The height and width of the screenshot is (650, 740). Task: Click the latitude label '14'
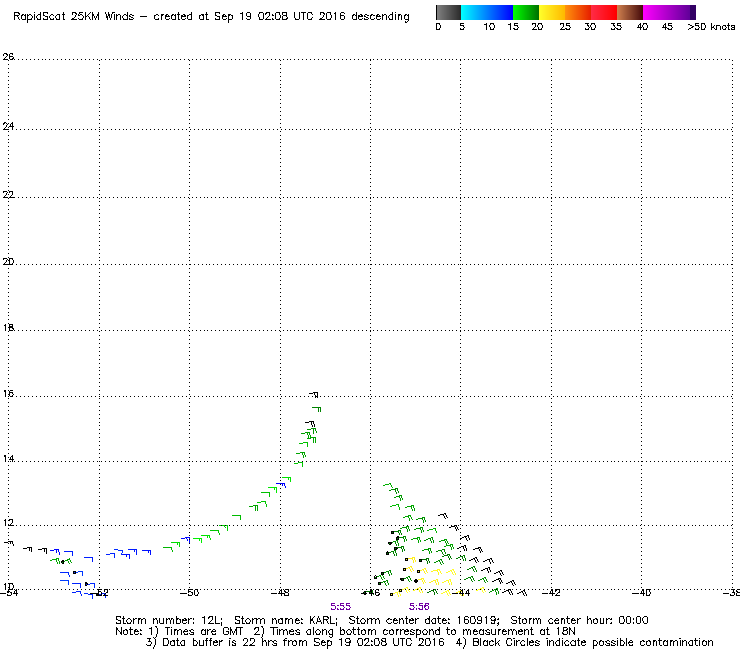point(8,459)
